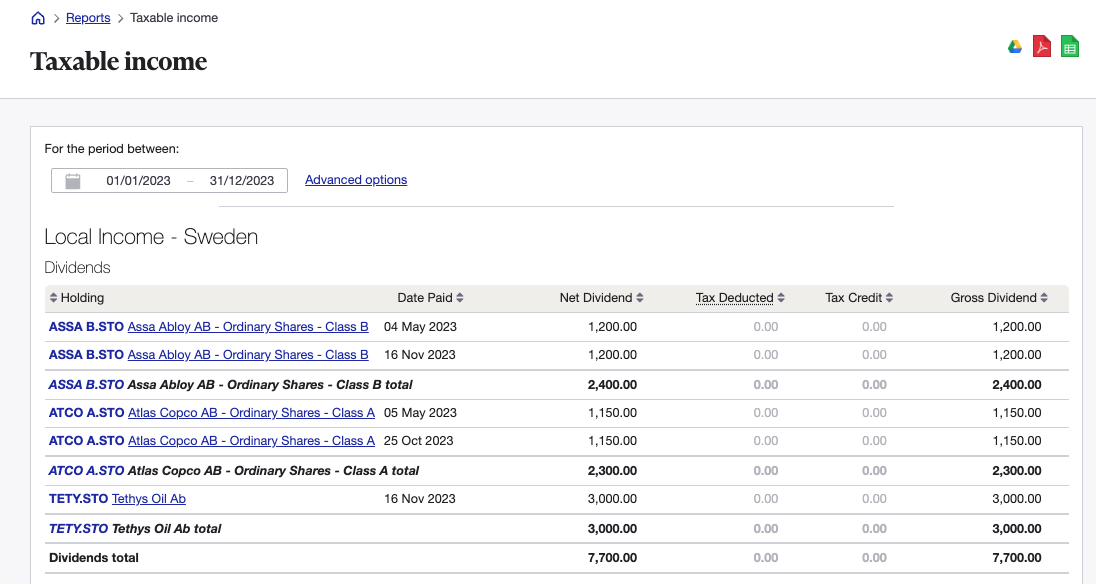This screenshot has height=584, width=1096.
Task: Open Atlas Copco link in 25 Oct 2023 row
Action: 252,441
